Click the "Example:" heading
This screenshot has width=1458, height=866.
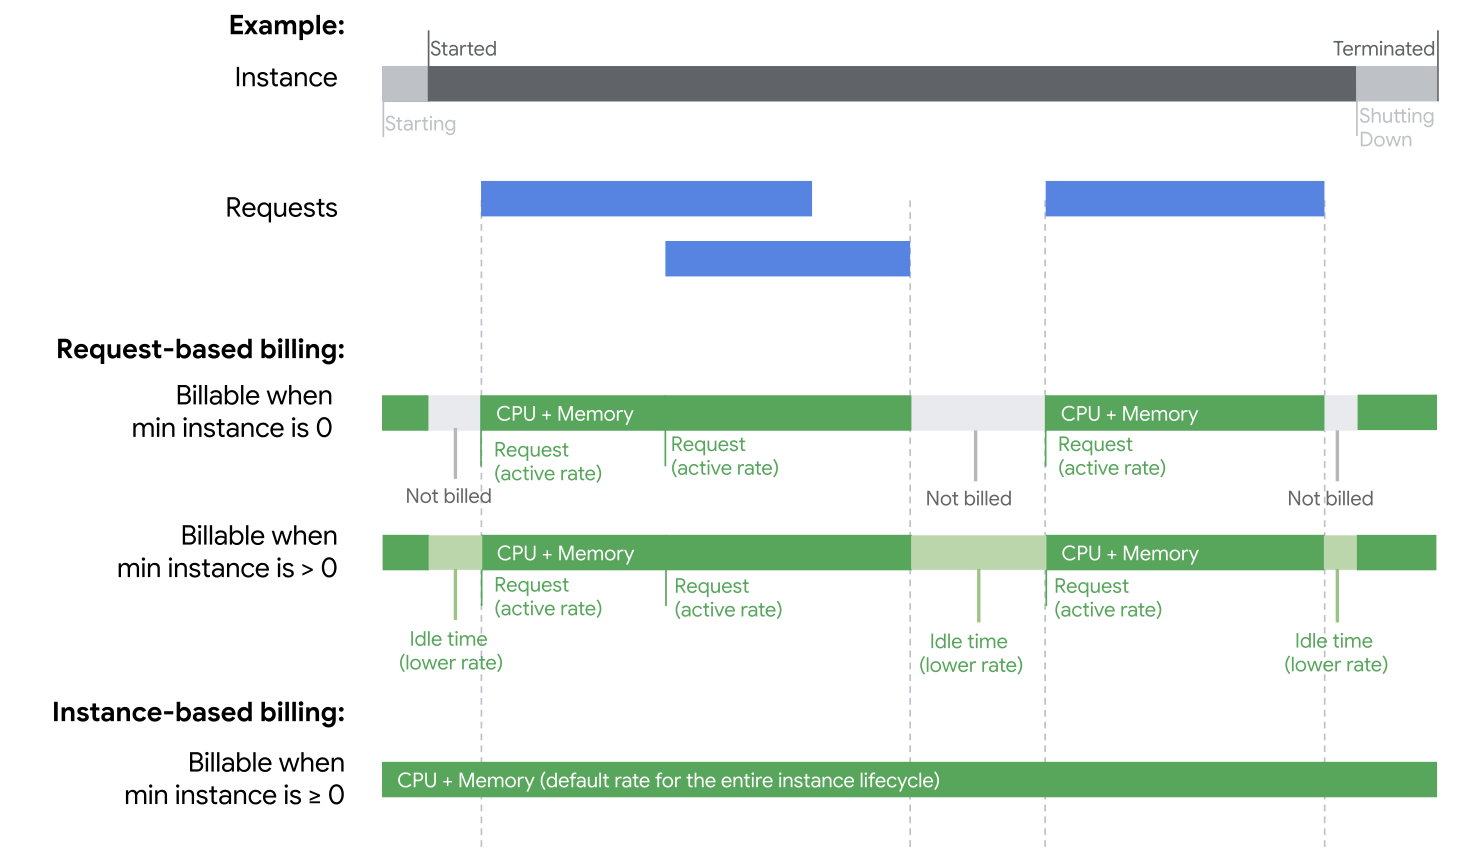tap(286, 25)
